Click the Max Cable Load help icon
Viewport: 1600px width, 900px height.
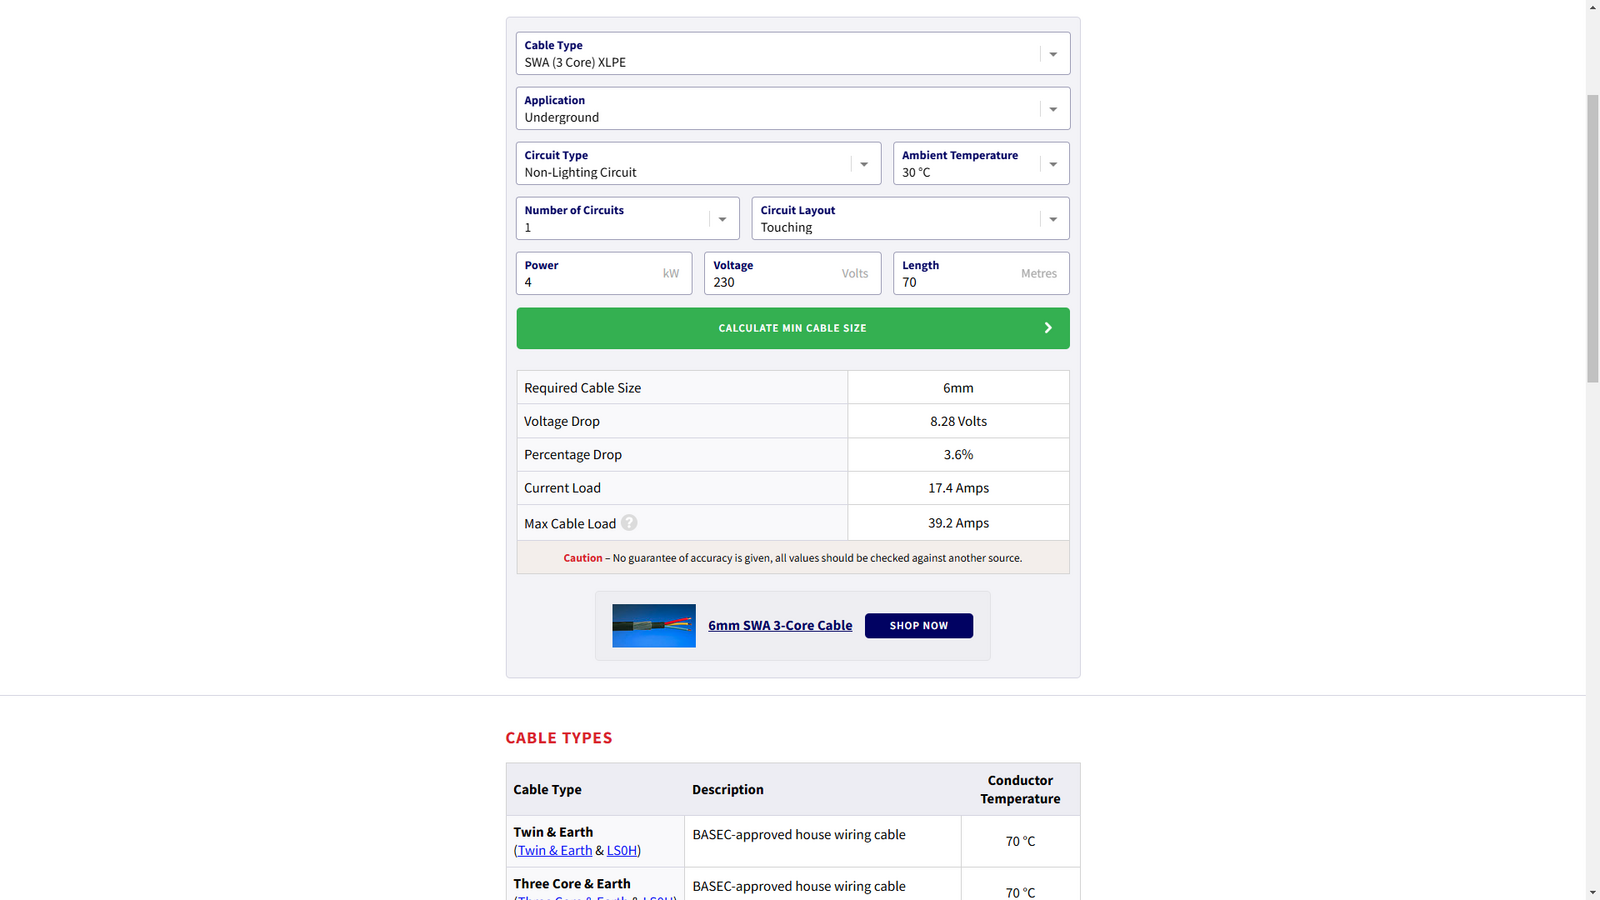coord(629,523)
